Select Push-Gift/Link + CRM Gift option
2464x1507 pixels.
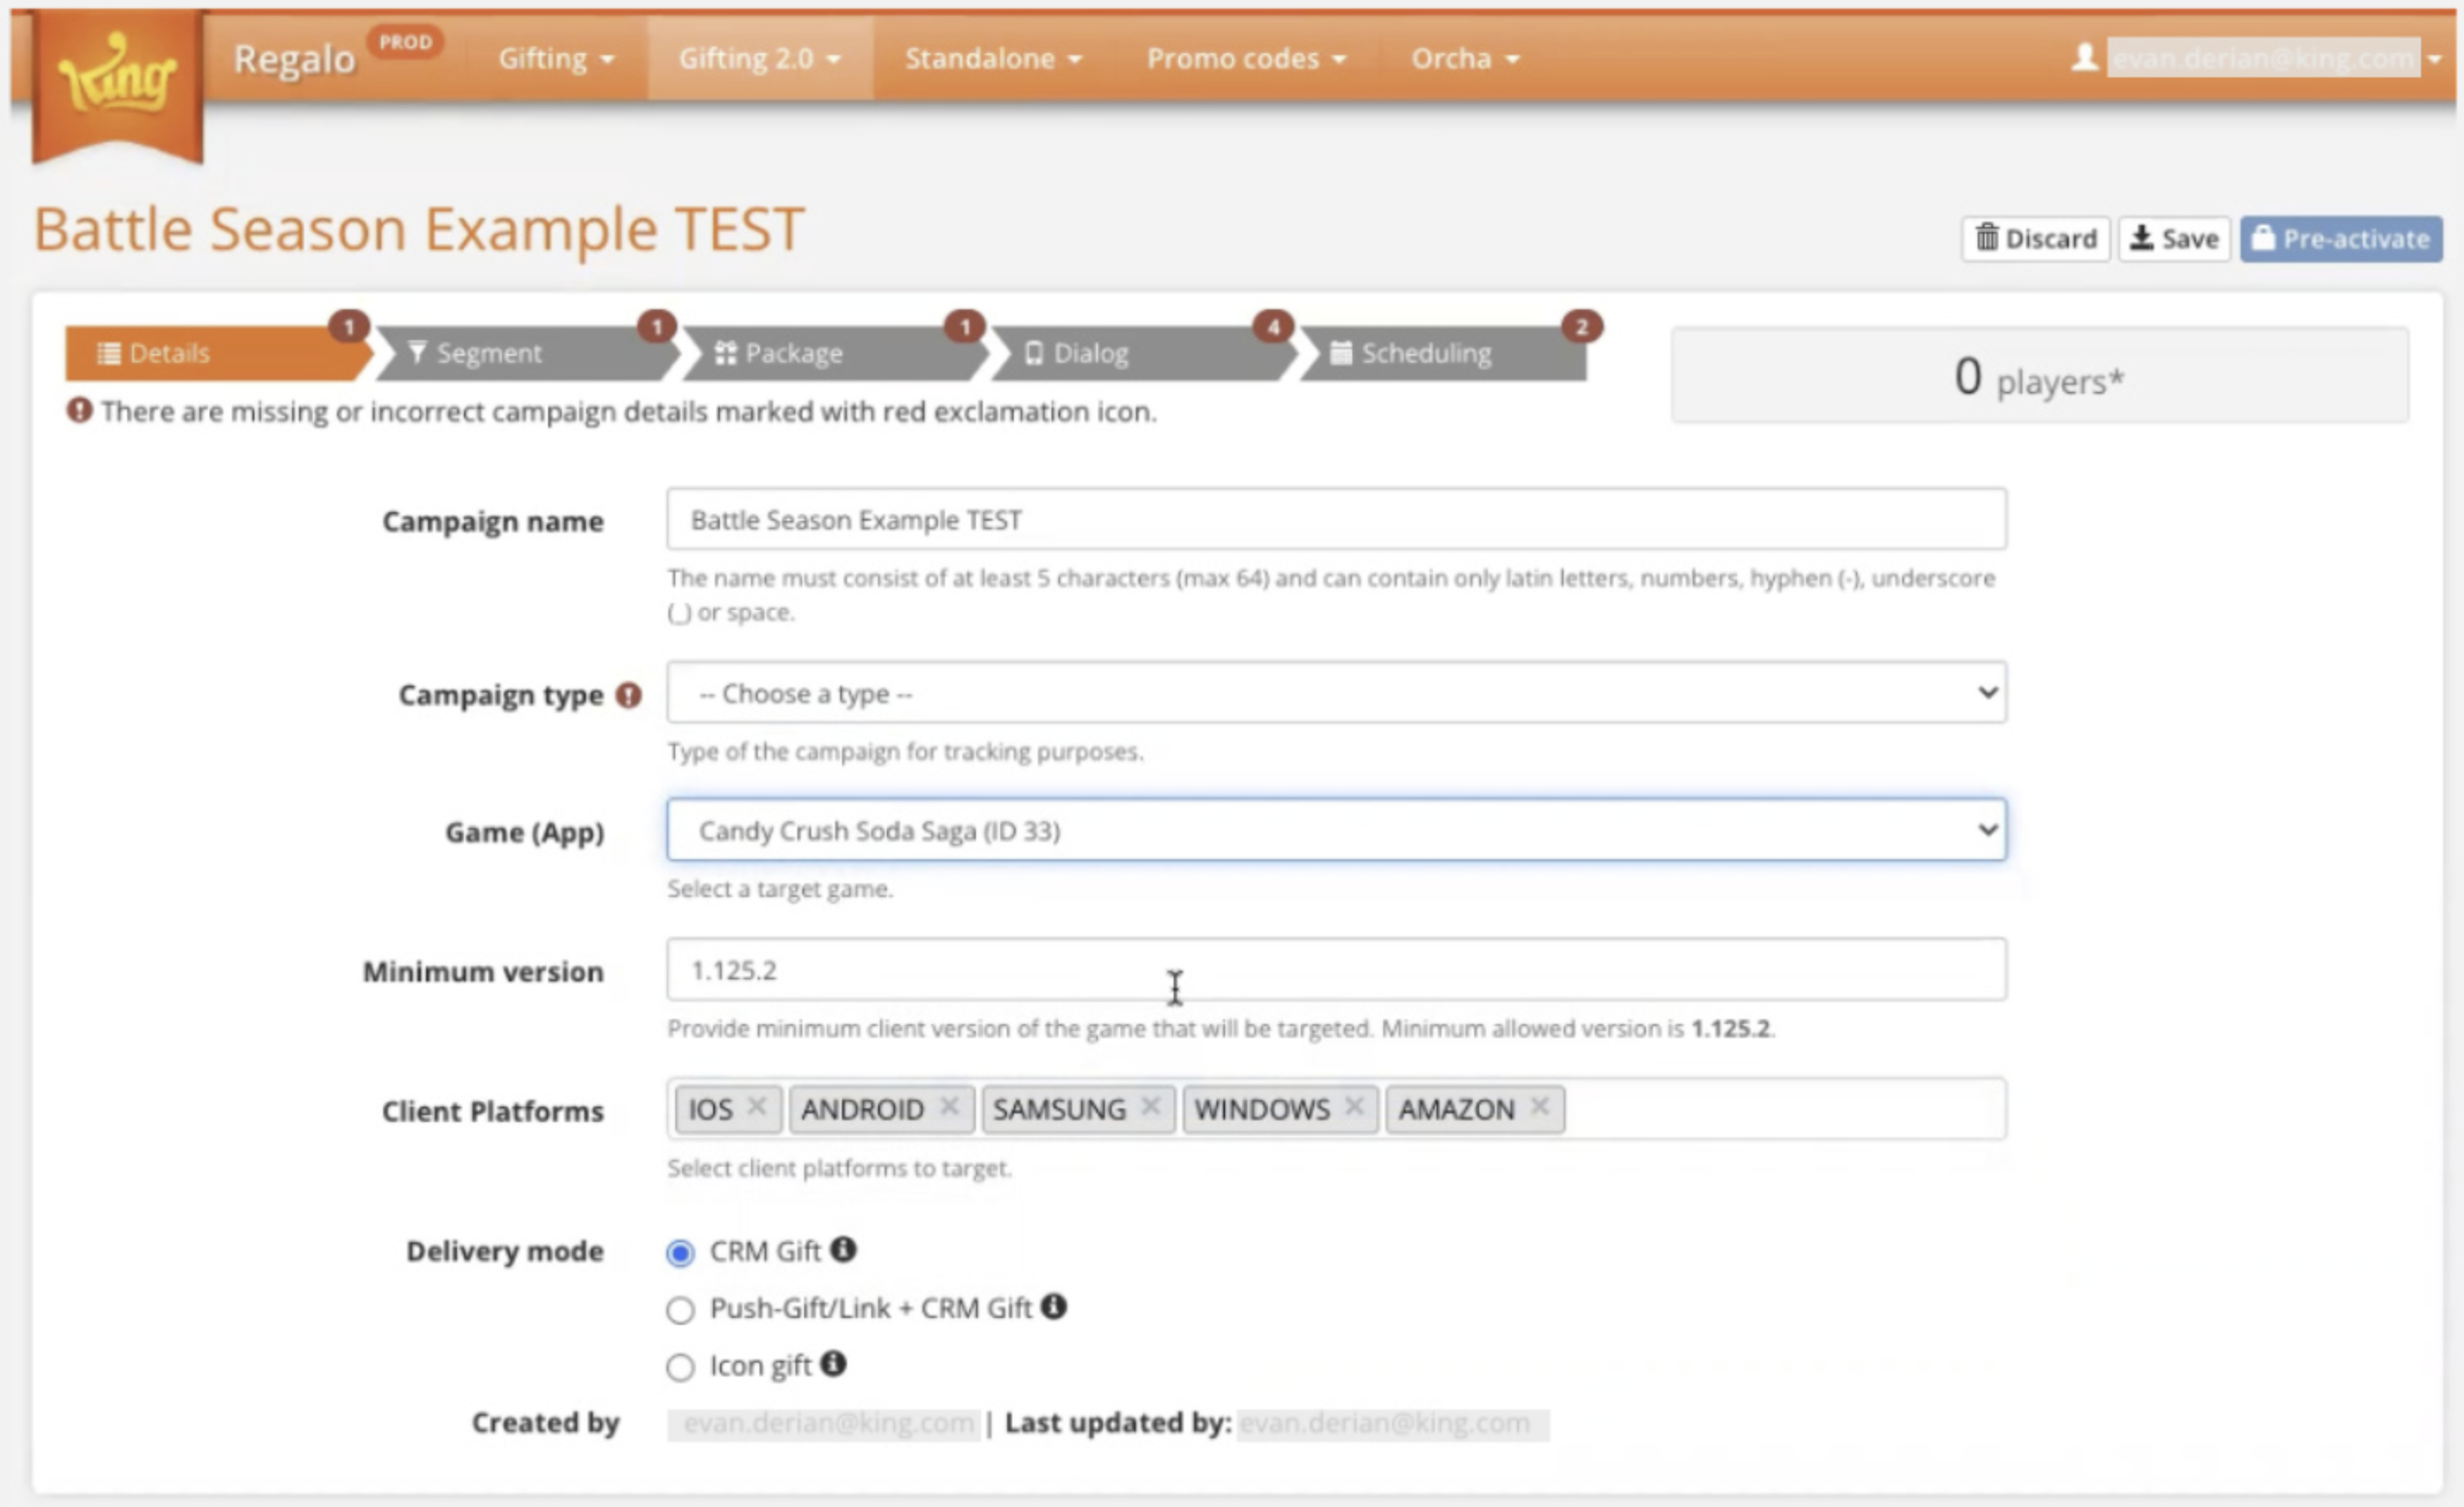[680, 1310]
